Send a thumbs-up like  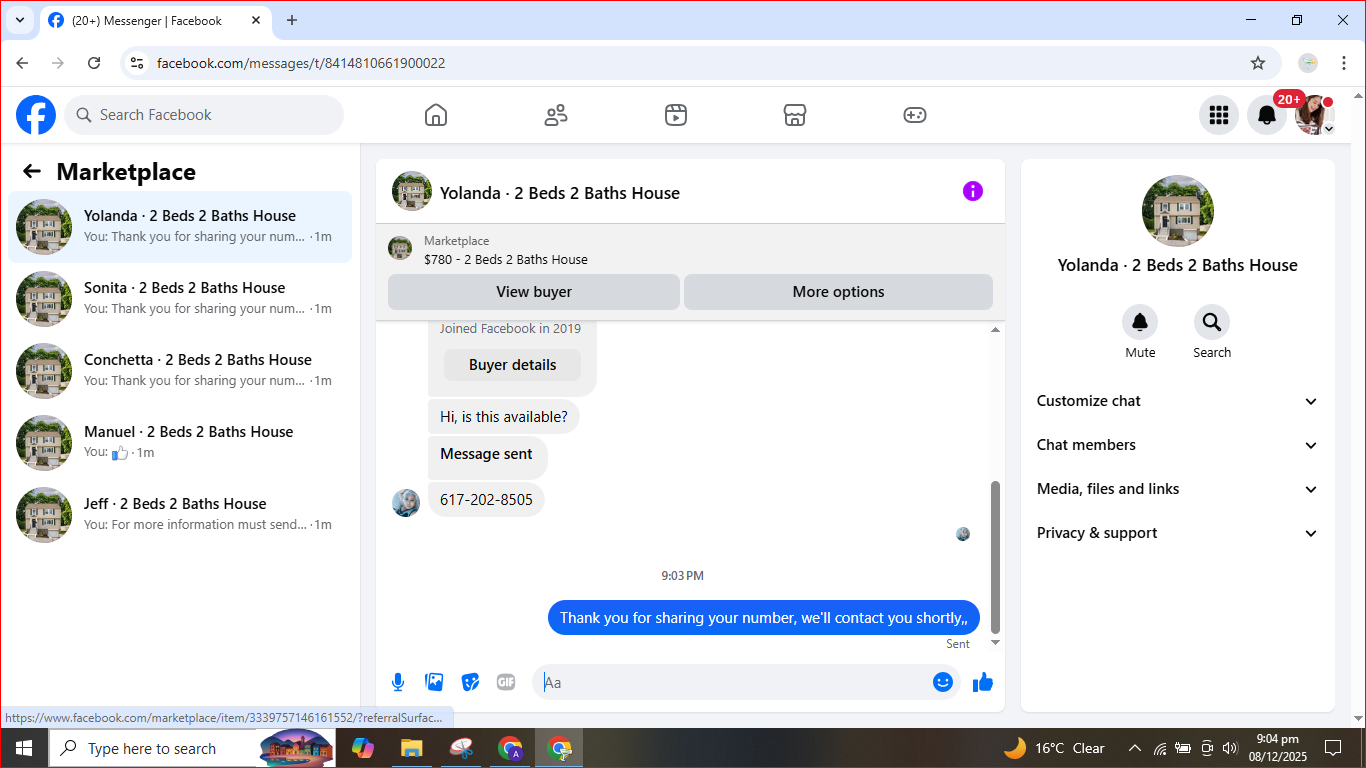pyautogui.click(x=983, y=682)
